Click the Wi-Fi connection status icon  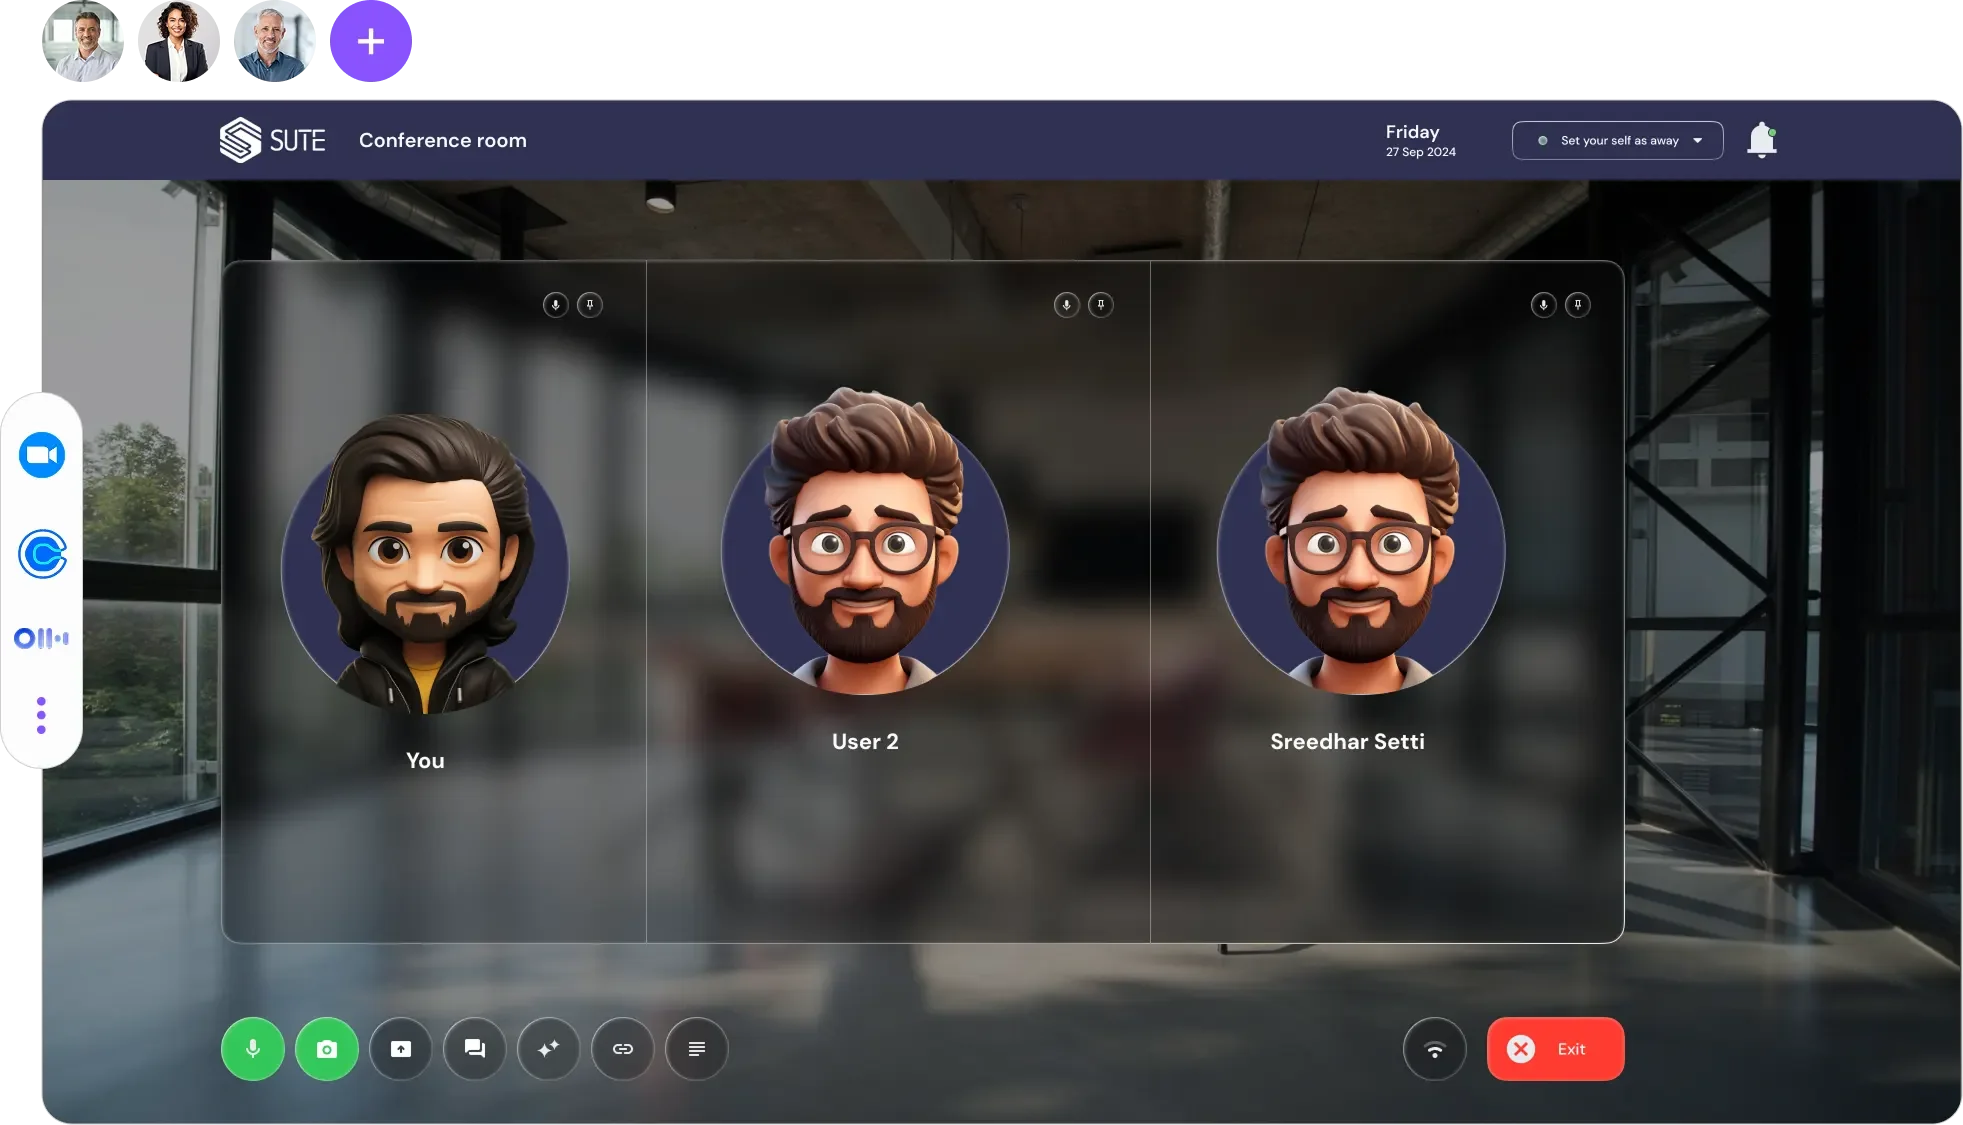pyautogui.click(x=1434, y=1048)
